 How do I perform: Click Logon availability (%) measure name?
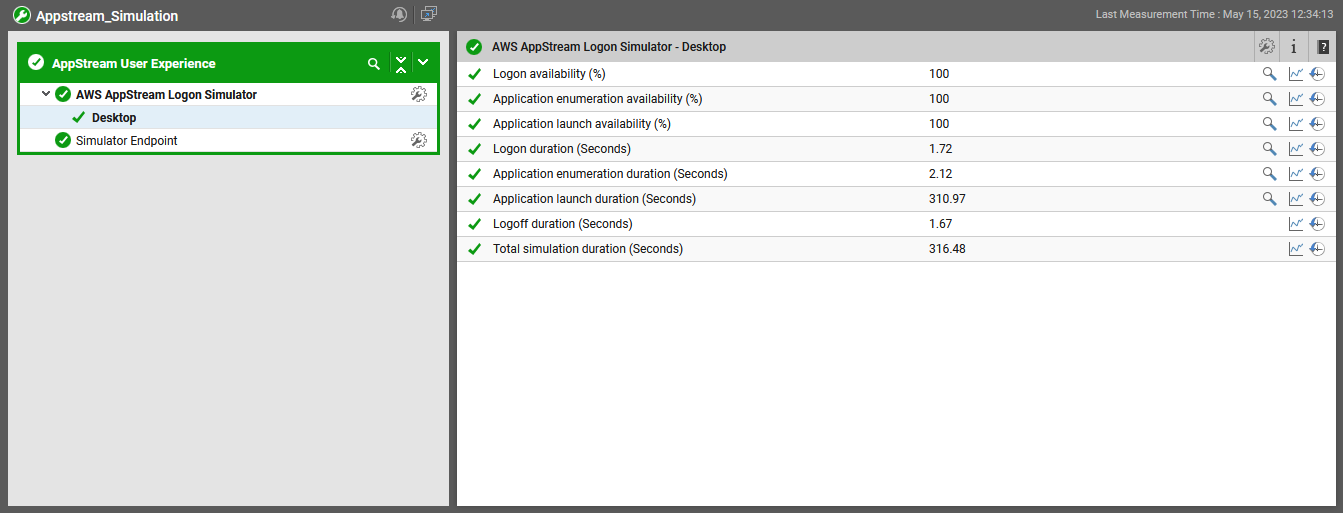[549, 74]
